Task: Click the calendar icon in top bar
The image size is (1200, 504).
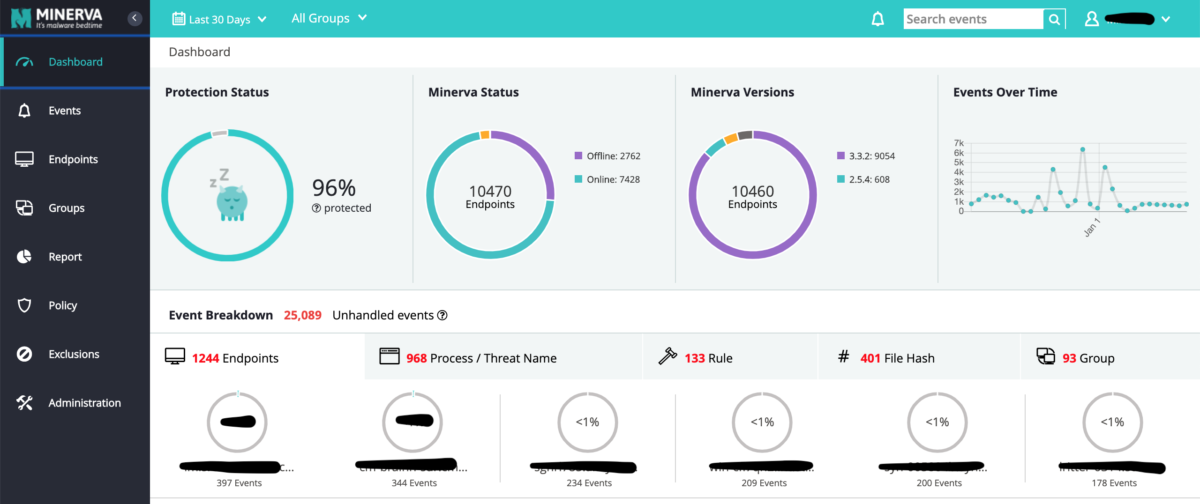Action: tap(179, 18)
